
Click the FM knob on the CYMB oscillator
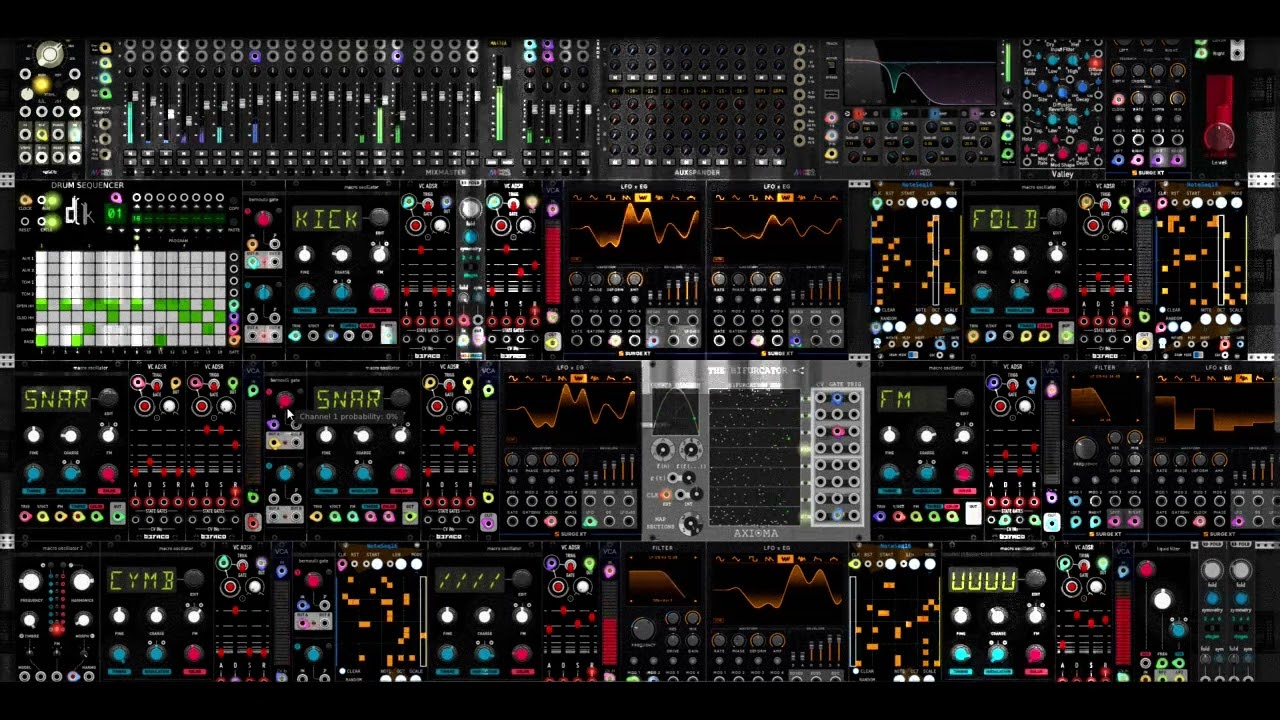click(194, 617)
